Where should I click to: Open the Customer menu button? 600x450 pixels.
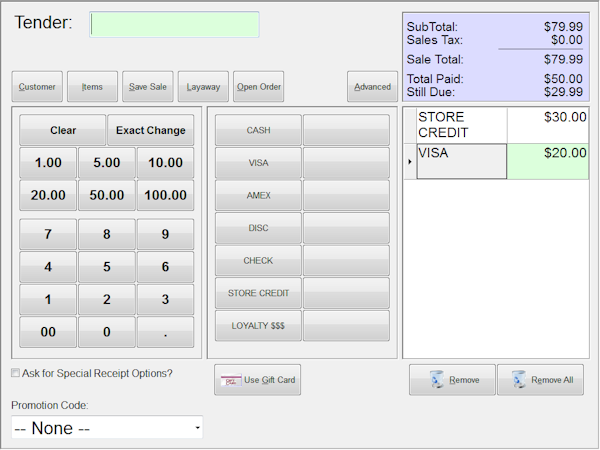click(37, 87)
